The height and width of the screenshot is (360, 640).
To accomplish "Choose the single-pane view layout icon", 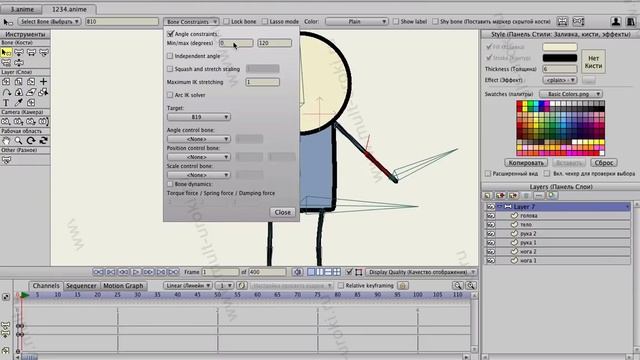I will pyautogui.click(x=311, y=272).
